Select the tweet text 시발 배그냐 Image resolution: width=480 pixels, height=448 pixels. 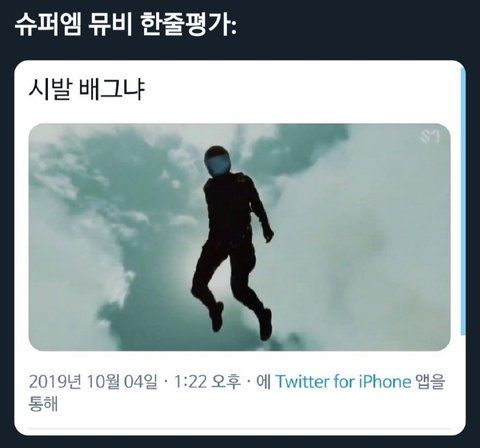point(87,90)
